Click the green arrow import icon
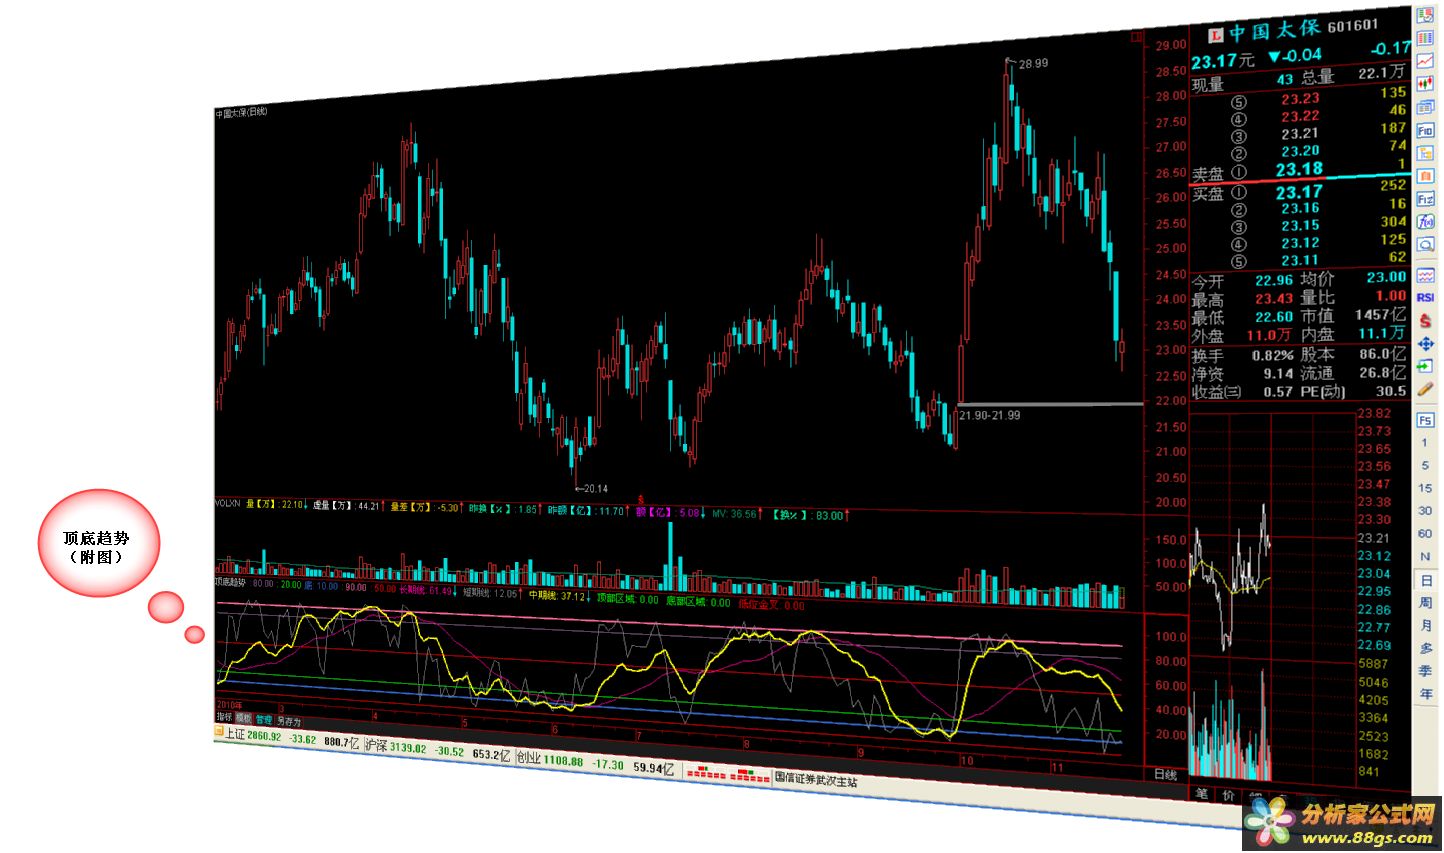Image resolution: width=1444 pixels, height=853 pixels. click(1425, 366)
